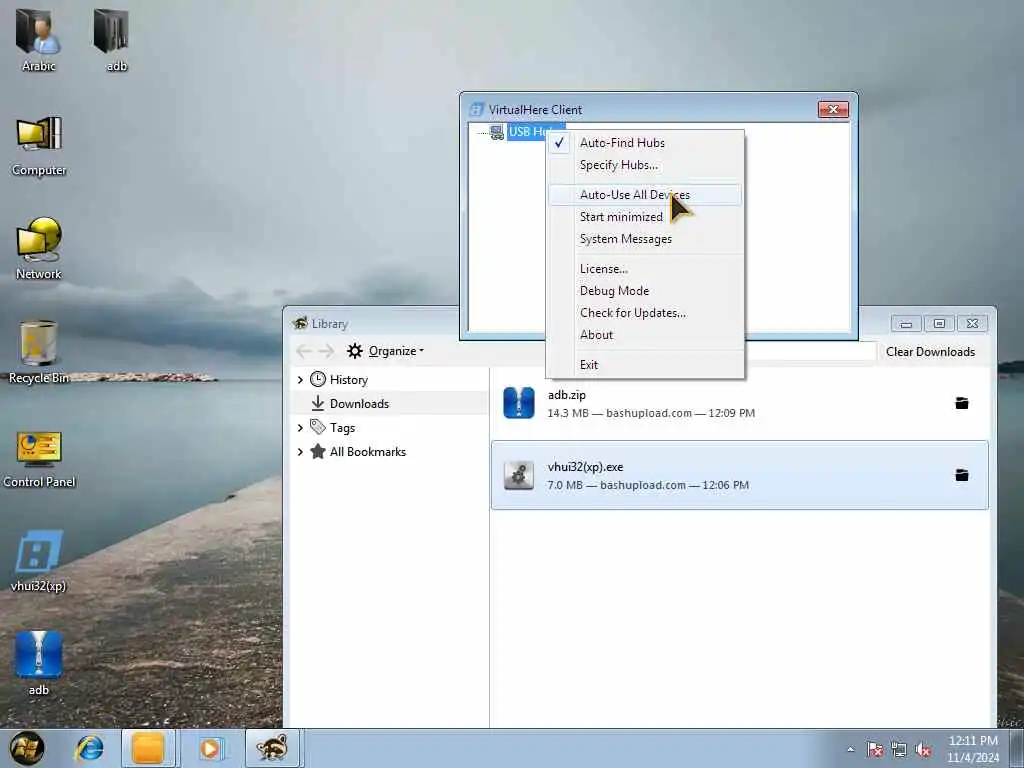Open the media player taskbar icon
The height and width of the screenshot is (768, 1024).
pos(210,748)
